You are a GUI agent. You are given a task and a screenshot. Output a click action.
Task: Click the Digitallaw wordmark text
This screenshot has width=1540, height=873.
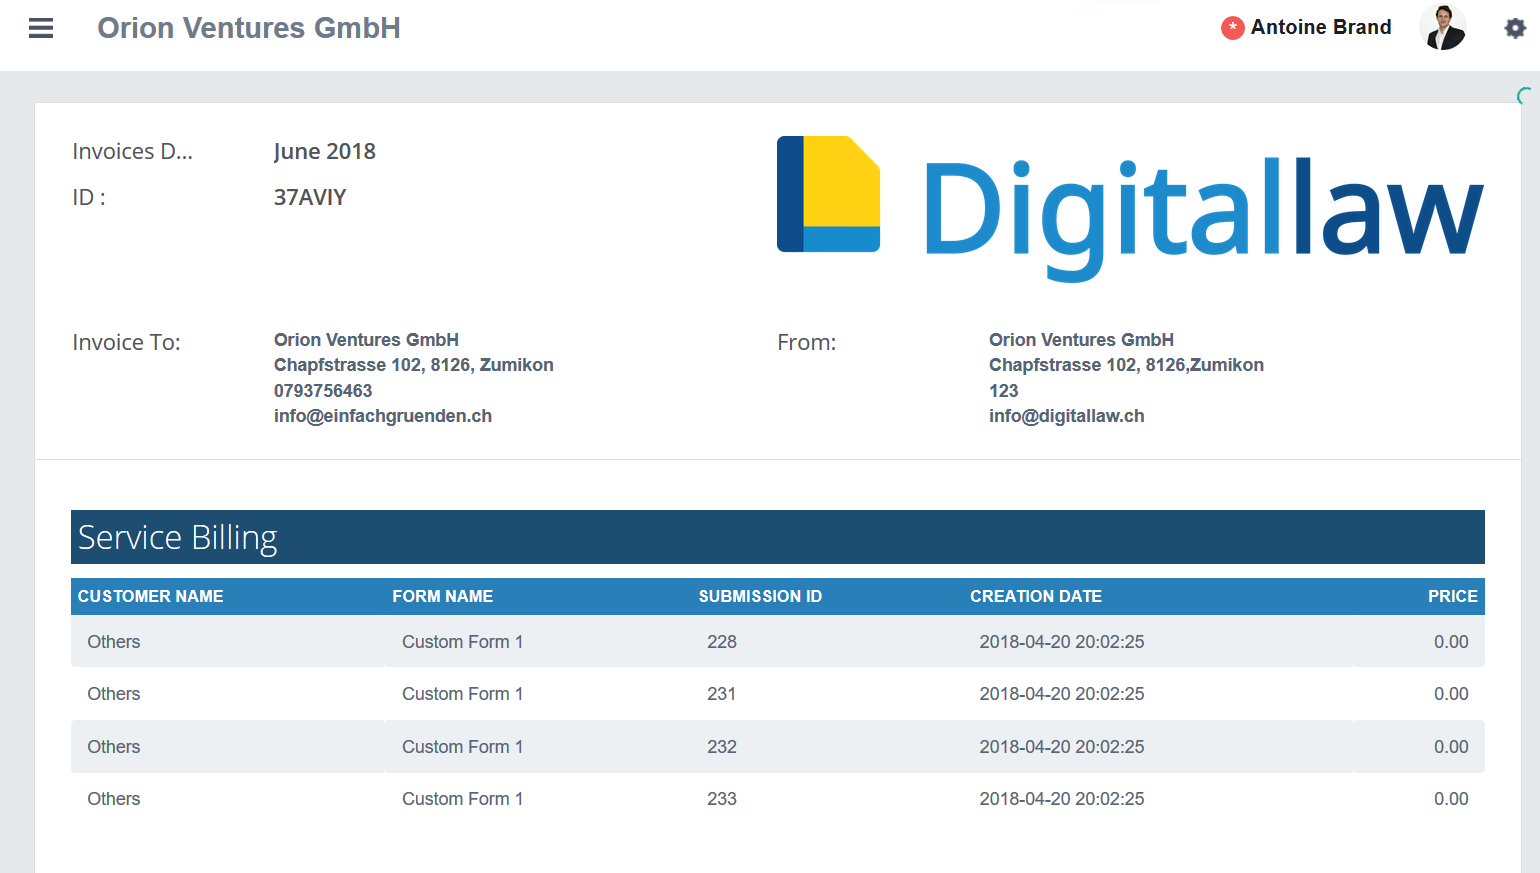pos(1202,211)
